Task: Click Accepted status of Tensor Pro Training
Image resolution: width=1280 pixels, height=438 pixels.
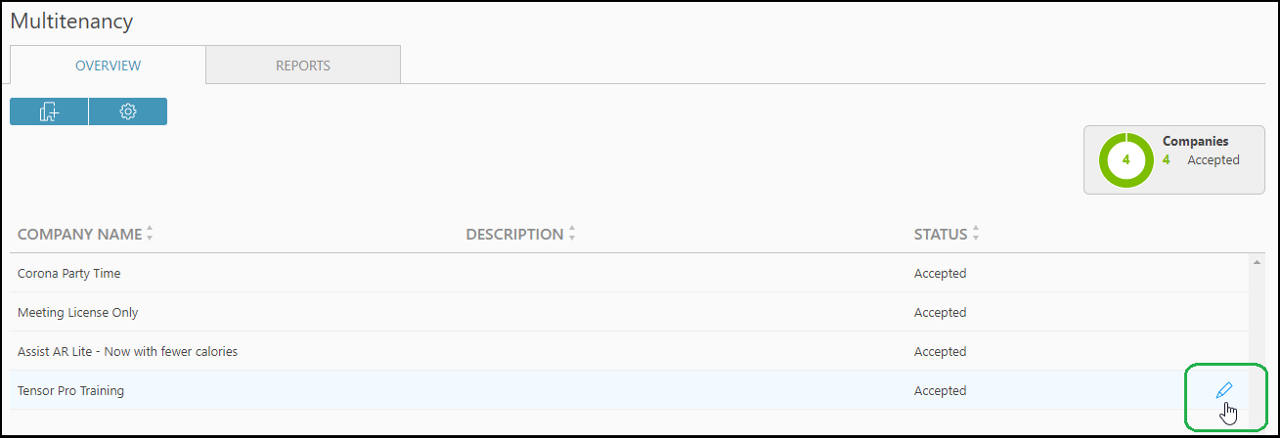Action: [x=940, y=391]
